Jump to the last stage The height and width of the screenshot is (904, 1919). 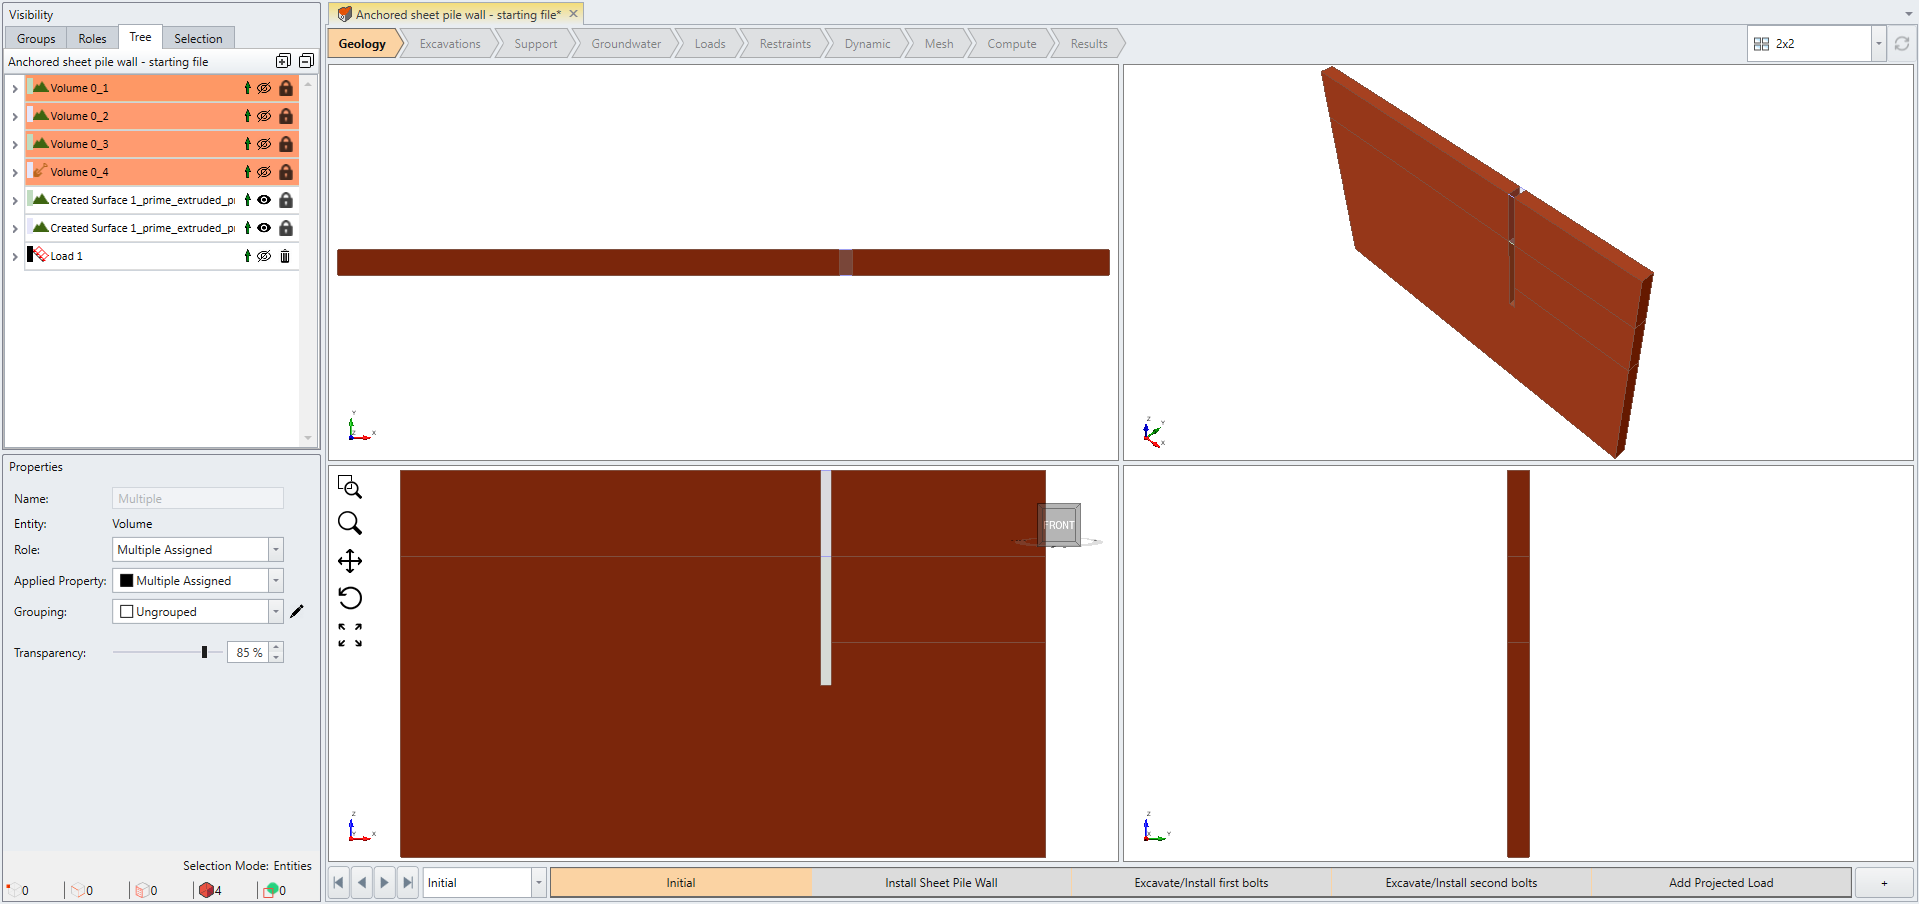pos(408,883)
